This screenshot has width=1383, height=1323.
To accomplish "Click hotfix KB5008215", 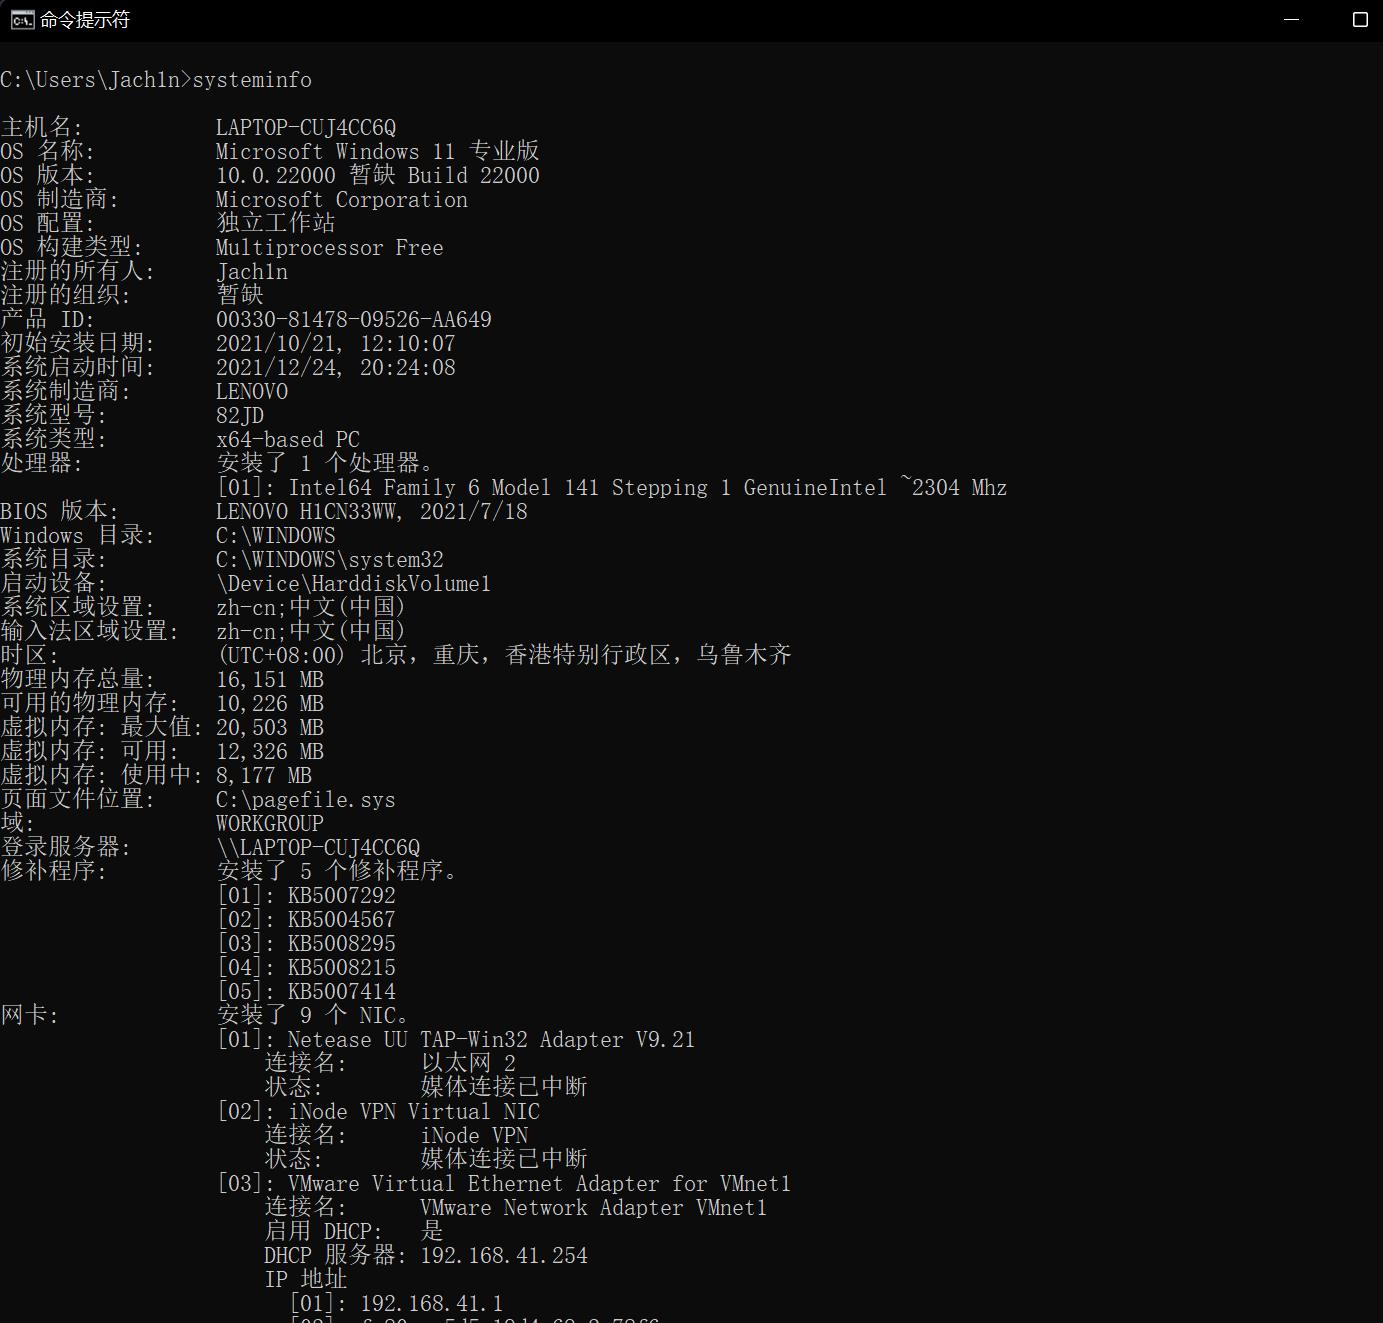I will pos(342,968).
